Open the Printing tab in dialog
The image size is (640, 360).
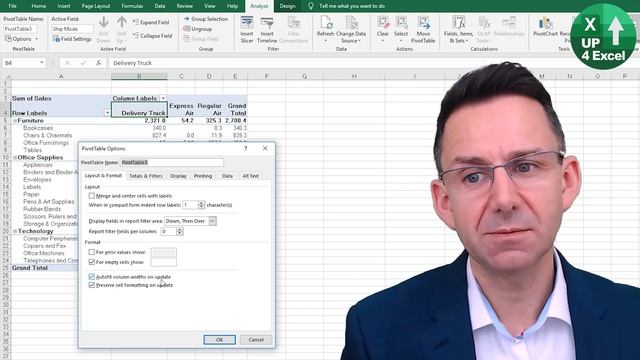203,176
